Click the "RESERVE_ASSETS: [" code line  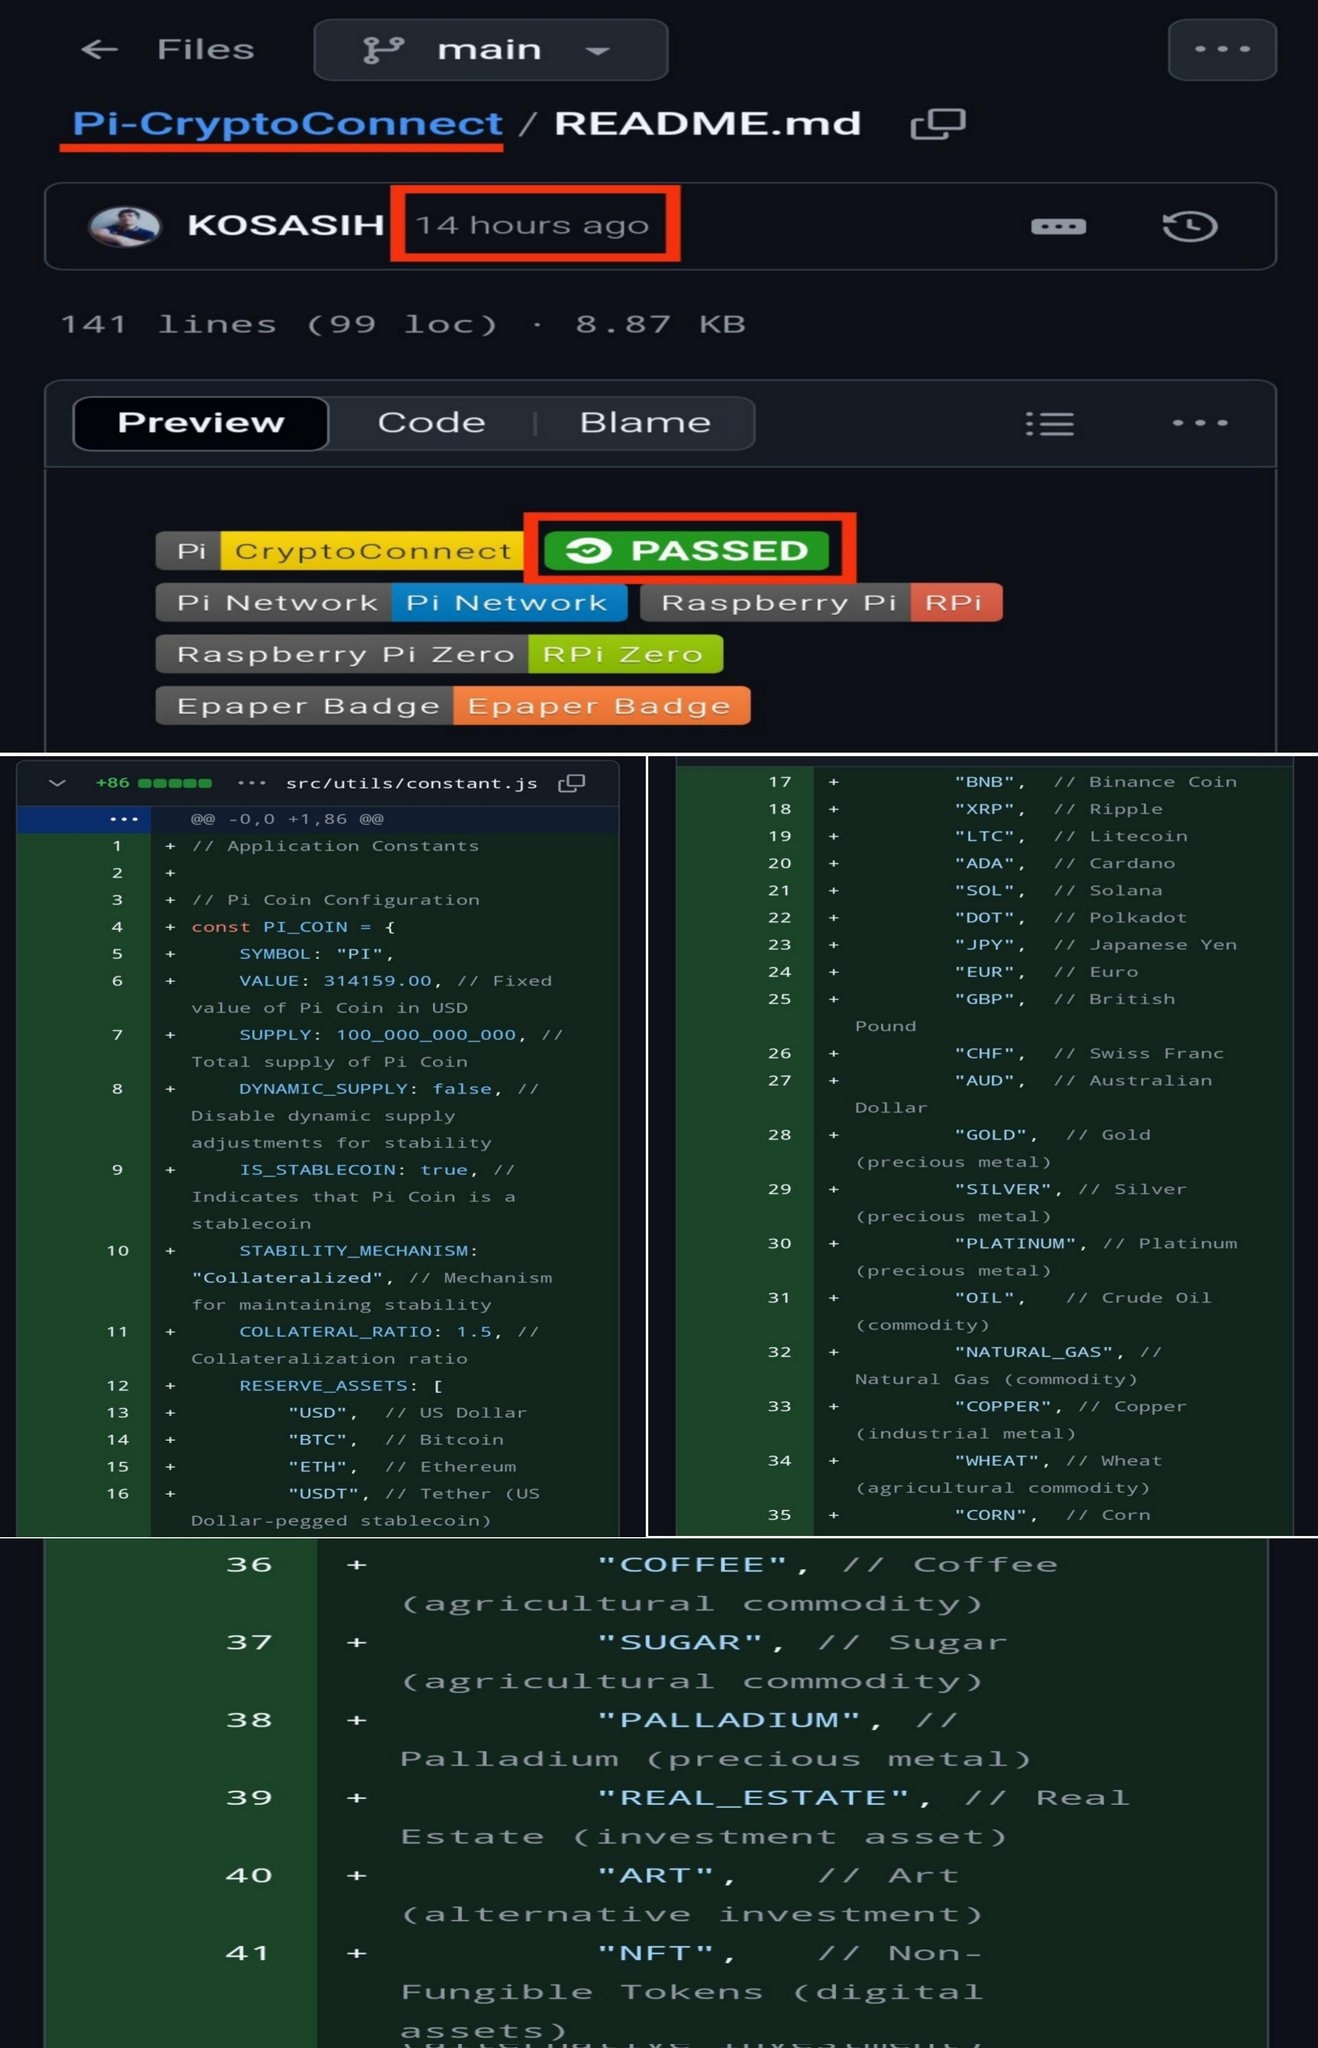click(340, 1386)
